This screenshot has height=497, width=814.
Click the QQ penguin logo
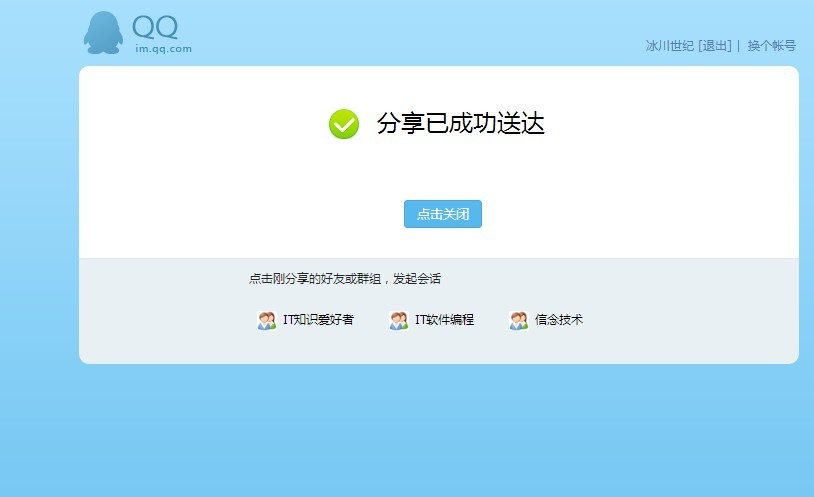point(102,33)
